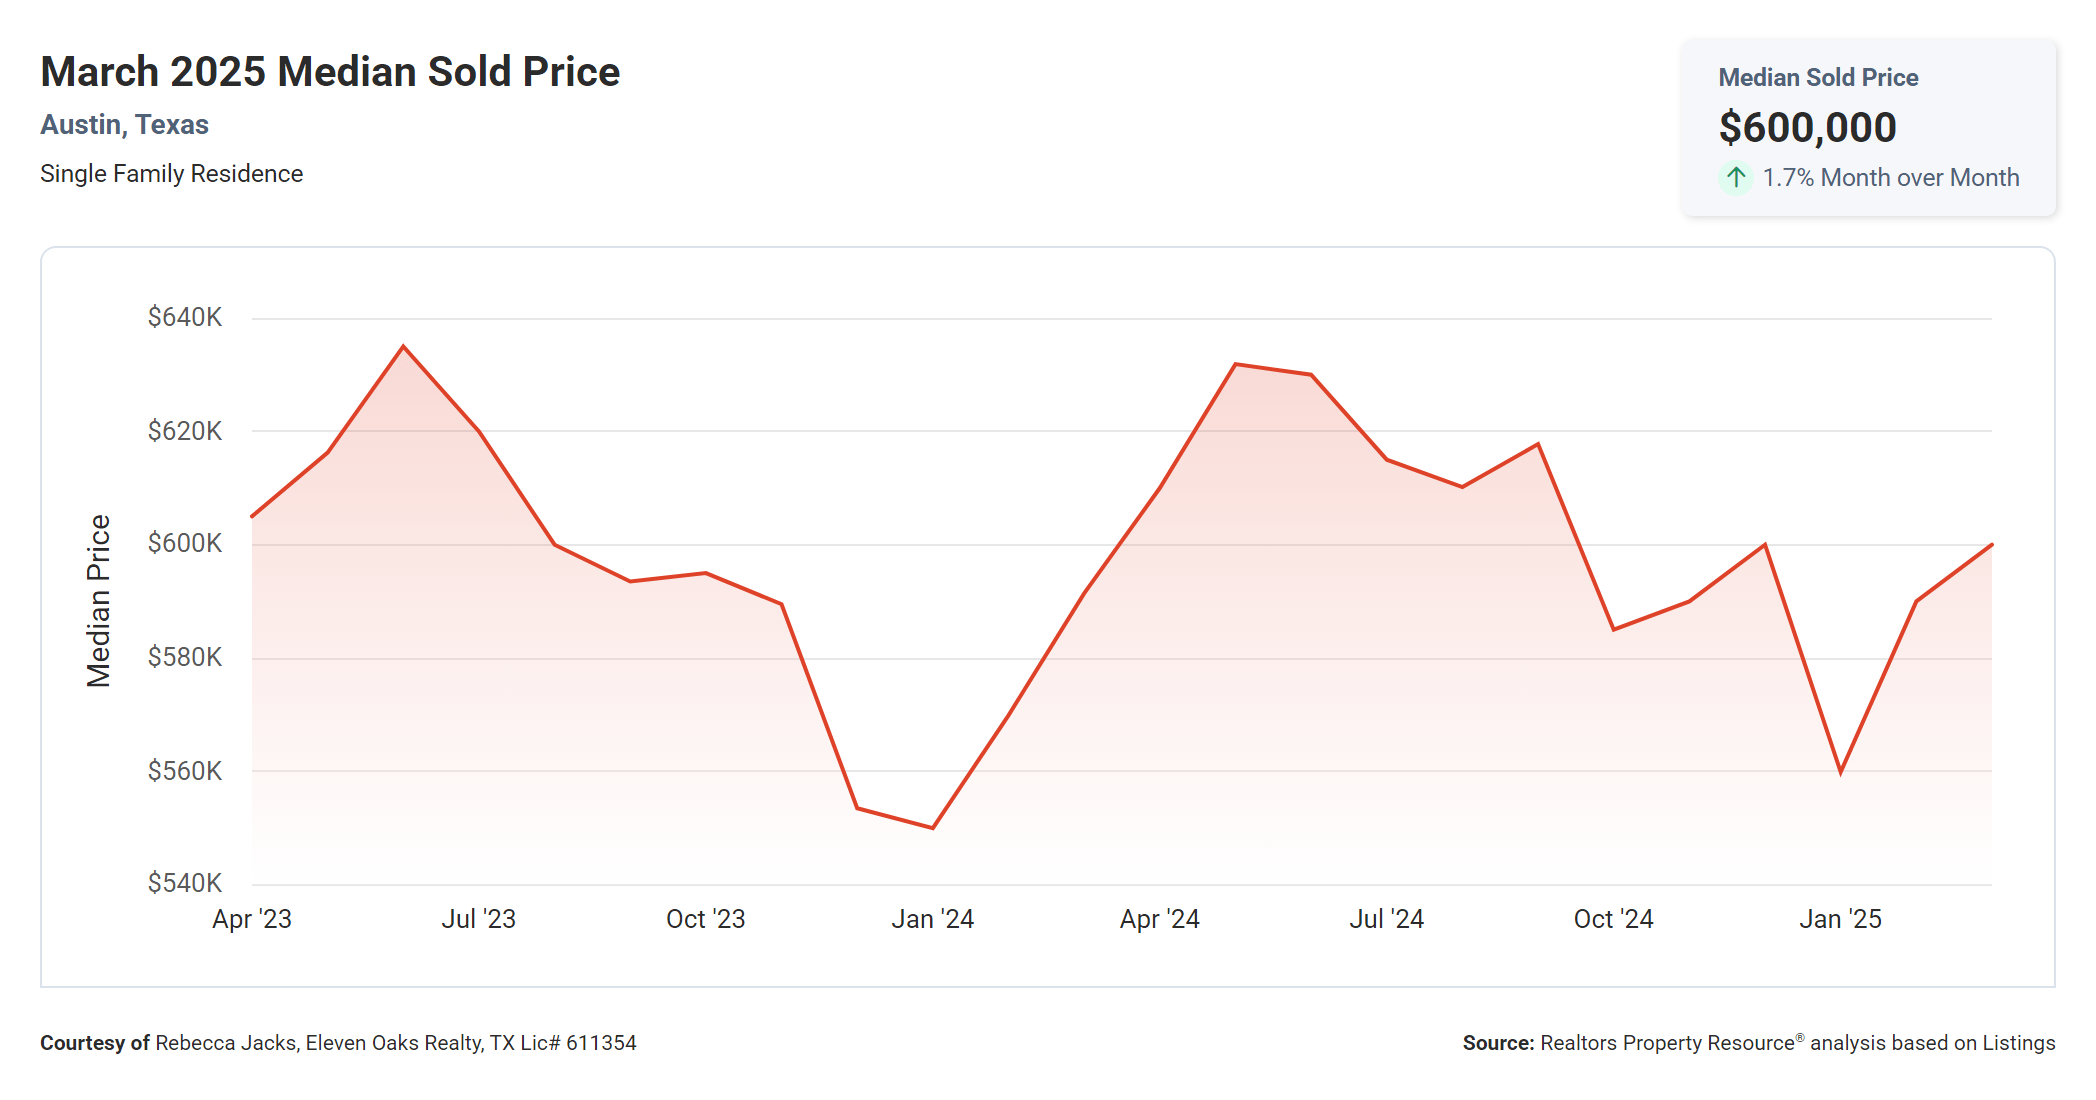Click the Jan '25 x-axis label
This screenshot has width=2096, height=1100.
(x=1840, y=919)
